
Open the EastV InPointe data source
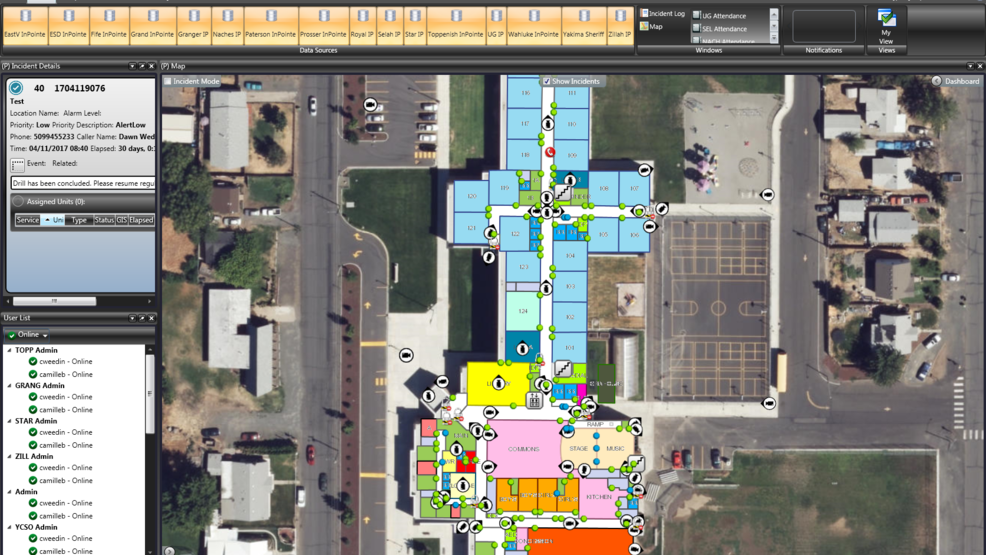tap(25, 25)
